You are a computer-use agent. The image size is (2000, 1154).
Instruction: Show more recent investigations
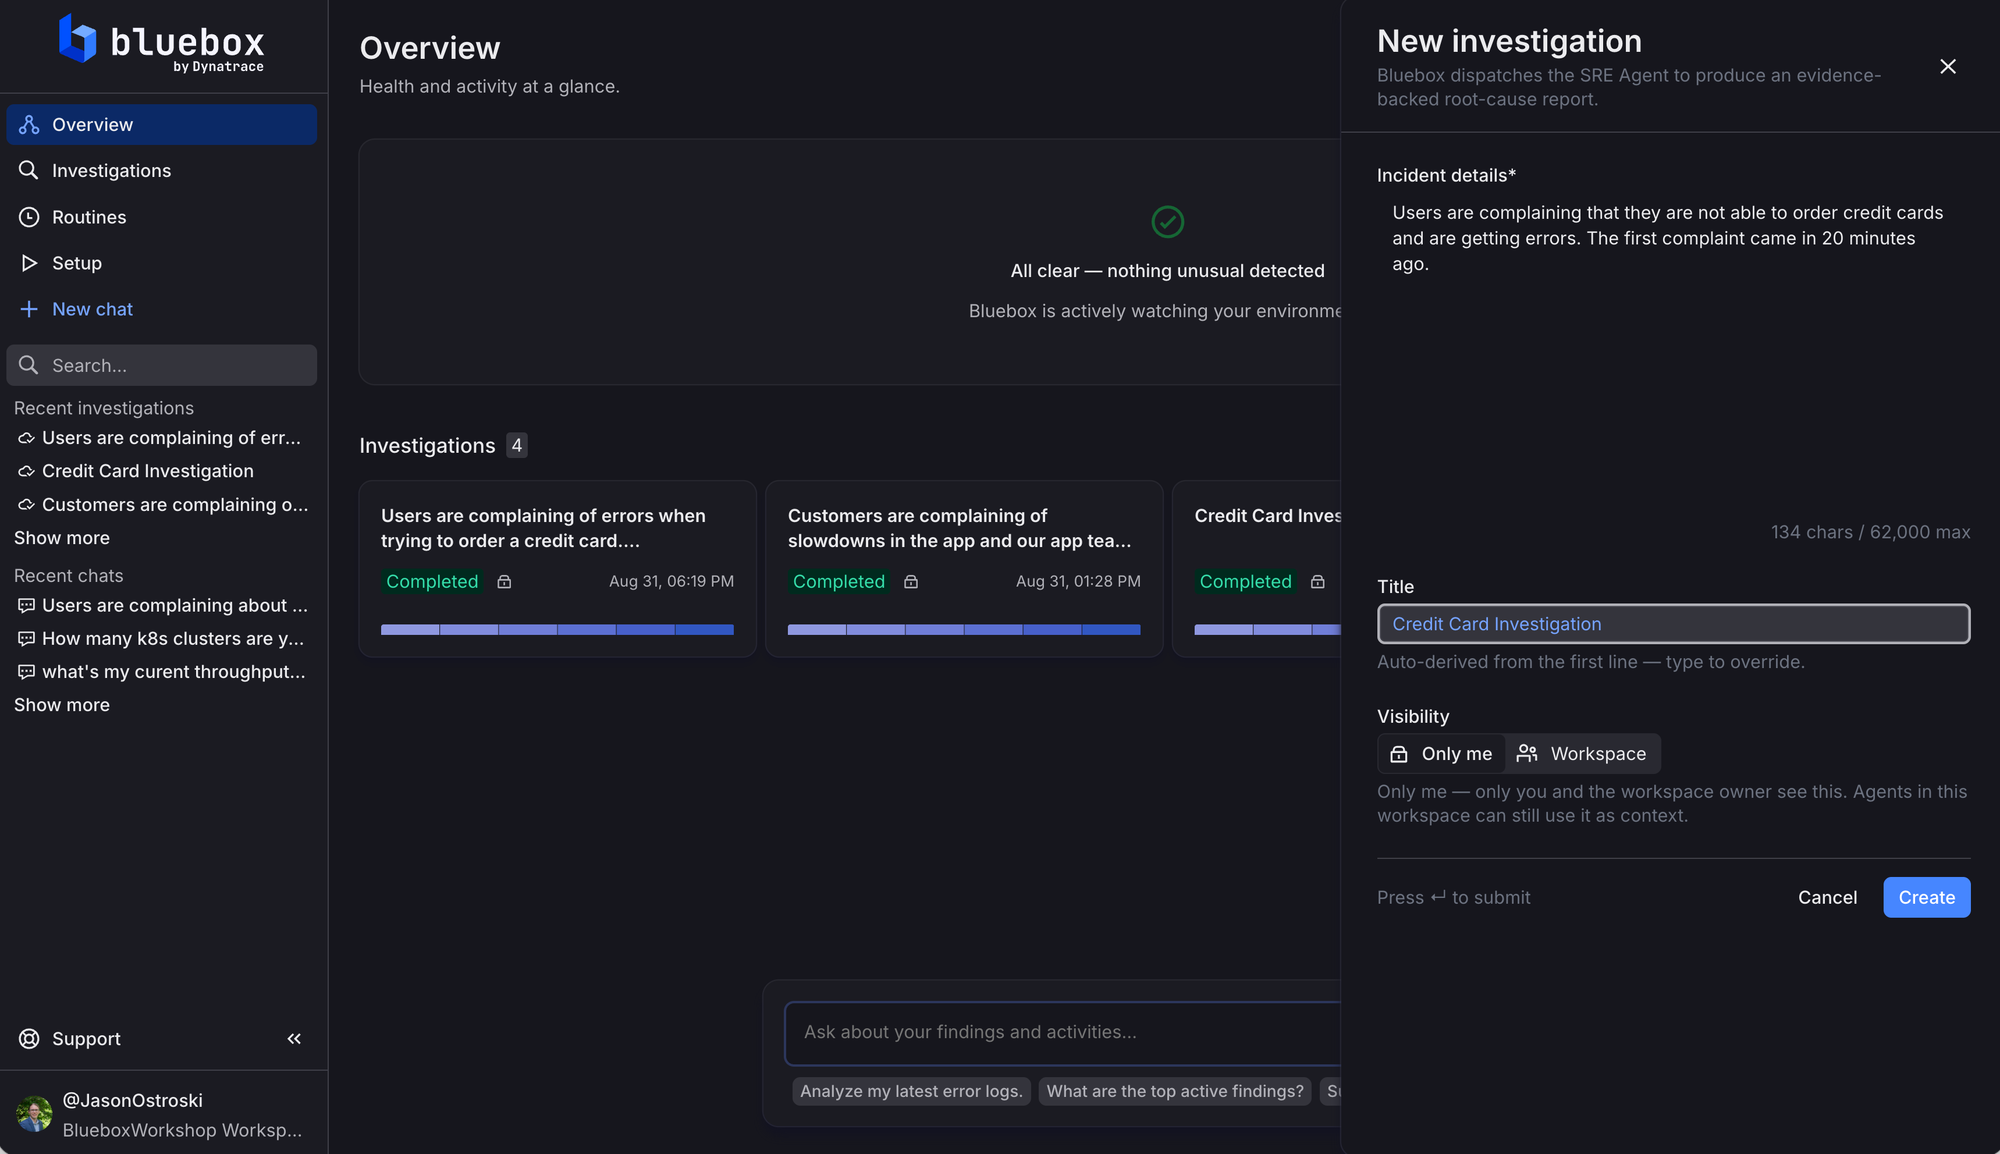pyautogui.click(x=62, y=538)
